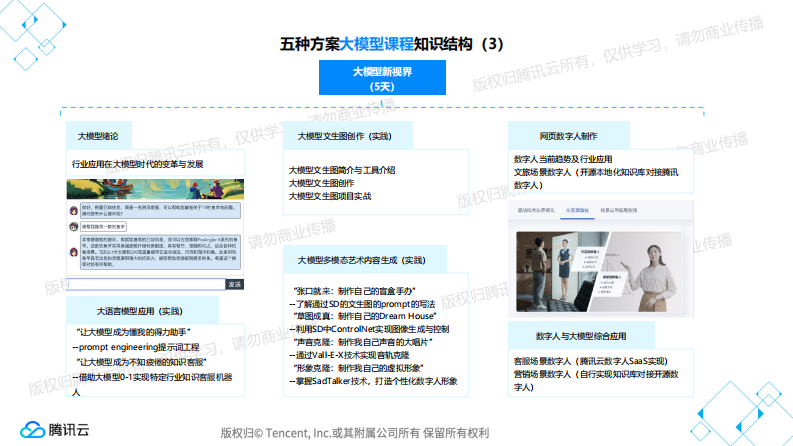Click 大模型文生图简介与工具介绍 line
The image size is (793, 446).
342,170
